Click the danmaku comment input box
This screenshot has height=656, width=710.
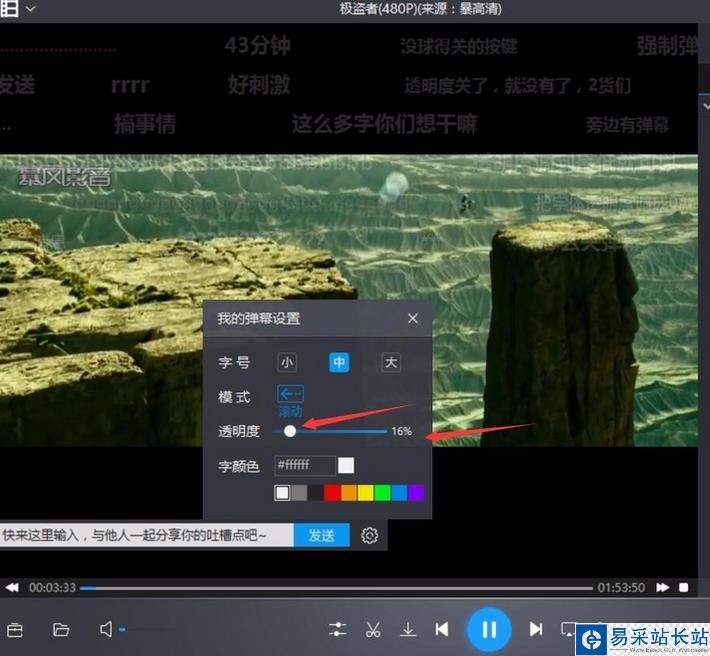pyautogui.click(x=147, y=535)
